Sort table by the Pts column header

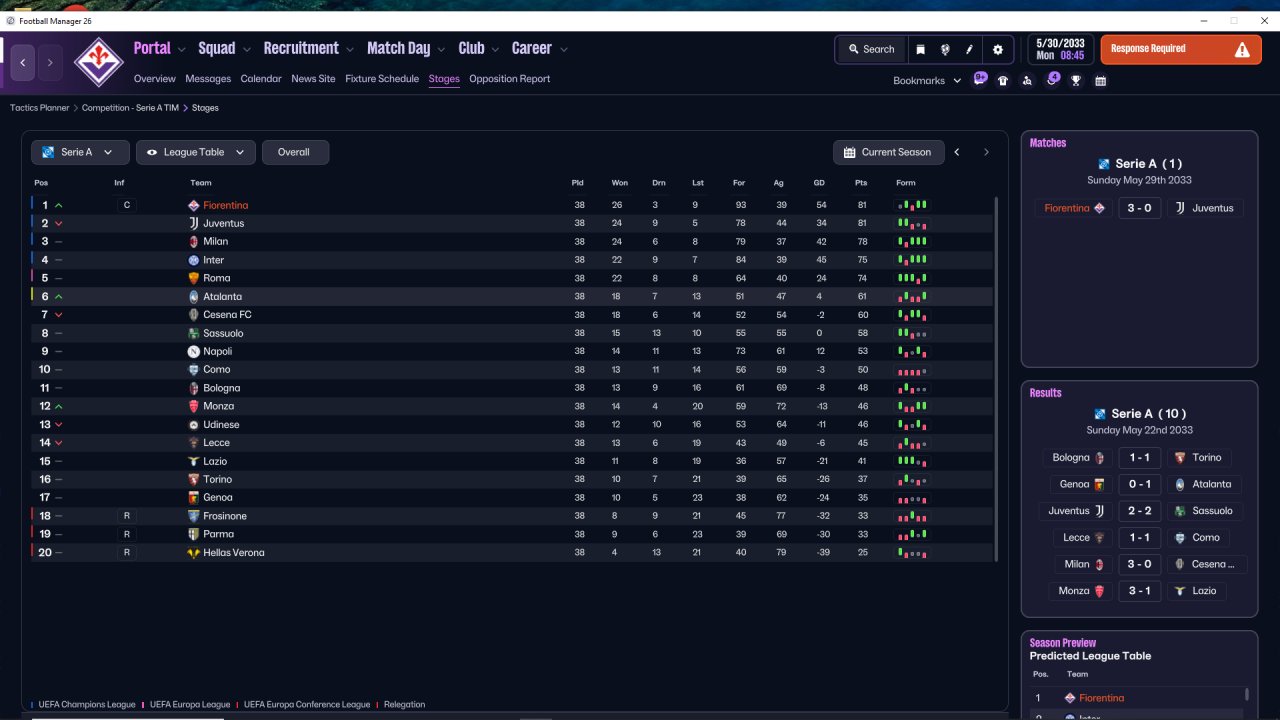click(861, 183)
